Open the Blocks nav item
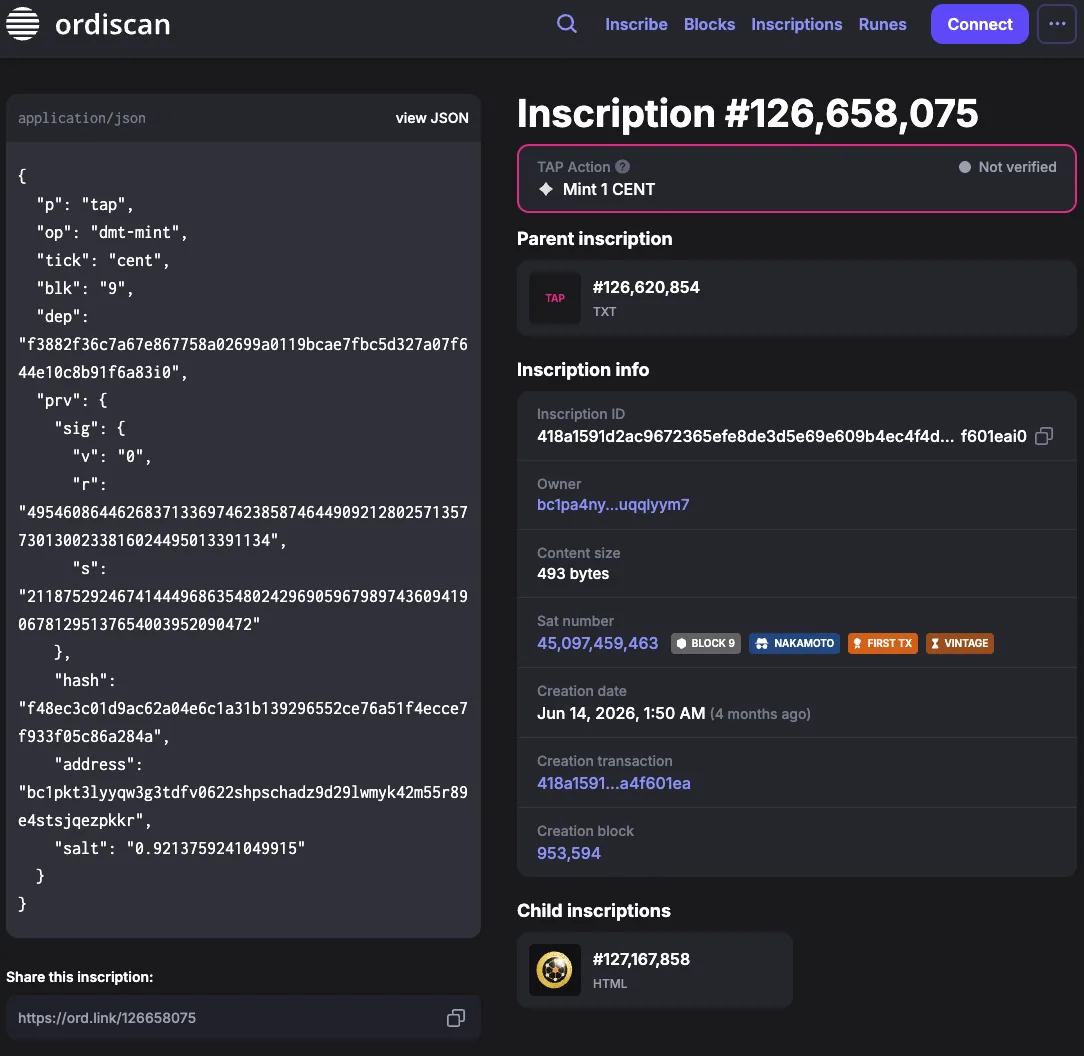The image size is (1084, 1056). coord(709,24)
